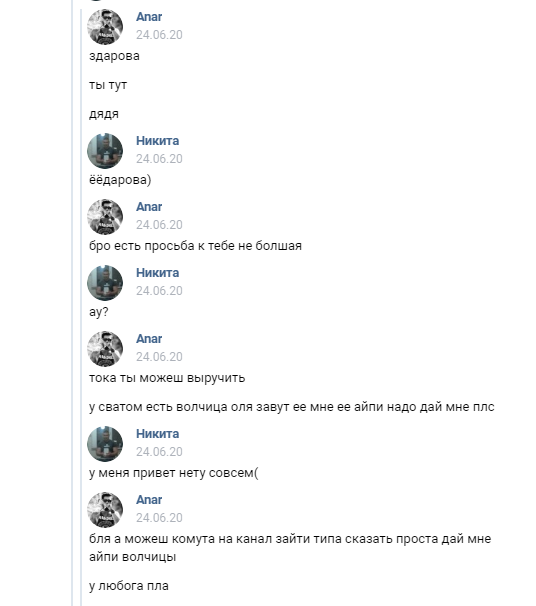Open Никита's avatar above 'у меня привет нету'
The width and height of the screenshot is (536, 606).
105,444
